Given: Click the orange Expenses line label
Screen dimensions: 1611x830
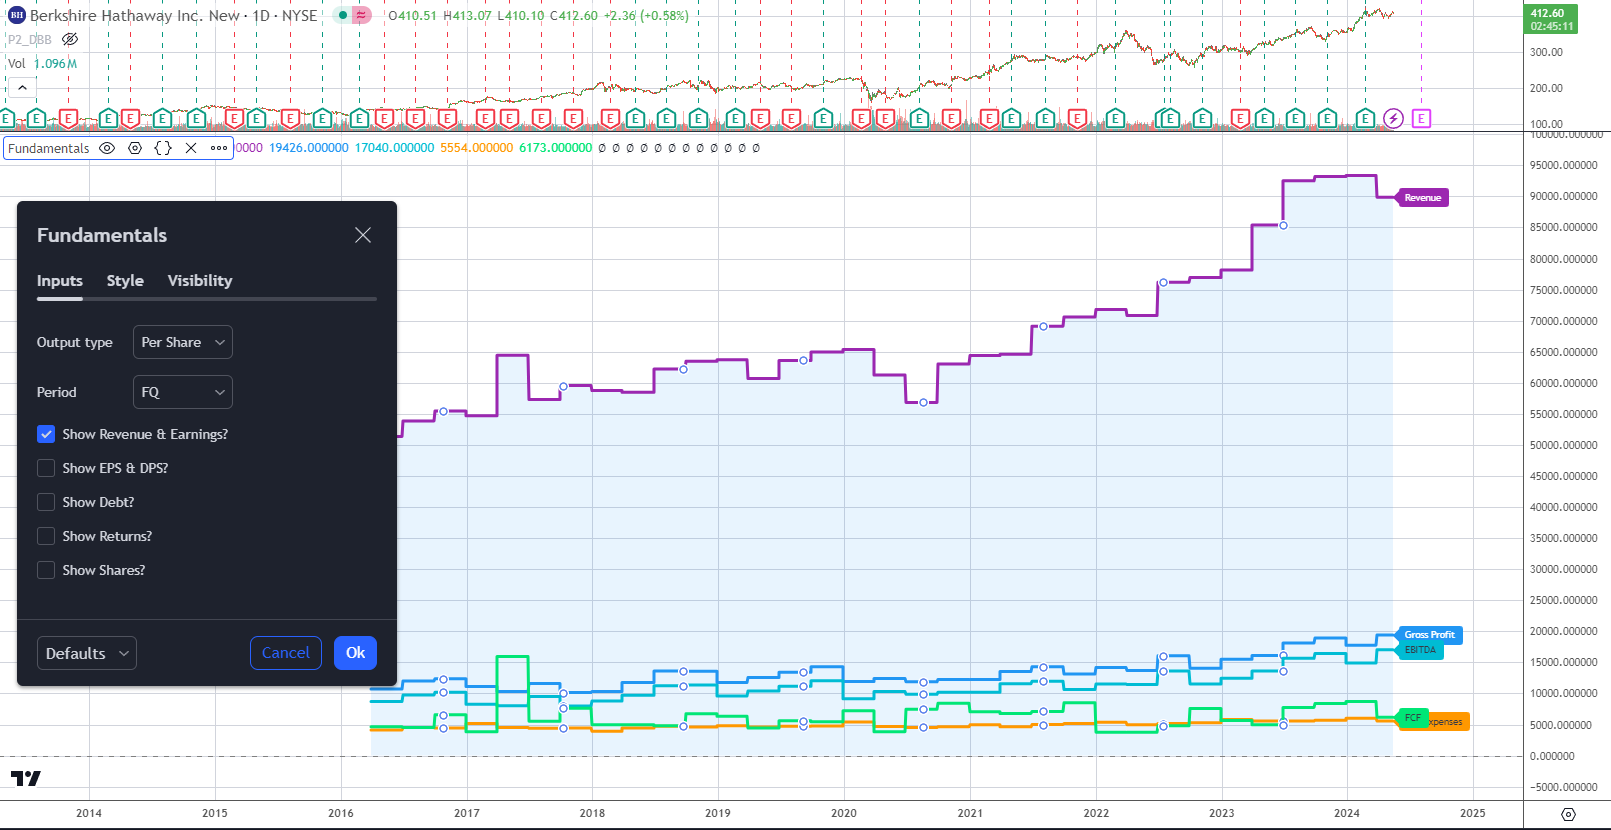Looking at the screenshot, I should tap(1446, 722).
